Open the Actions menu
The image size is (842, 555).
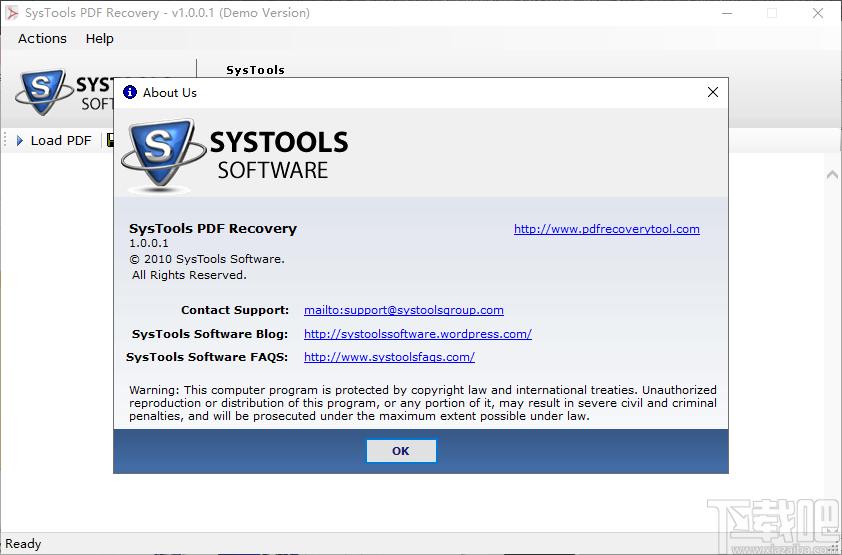42,39
